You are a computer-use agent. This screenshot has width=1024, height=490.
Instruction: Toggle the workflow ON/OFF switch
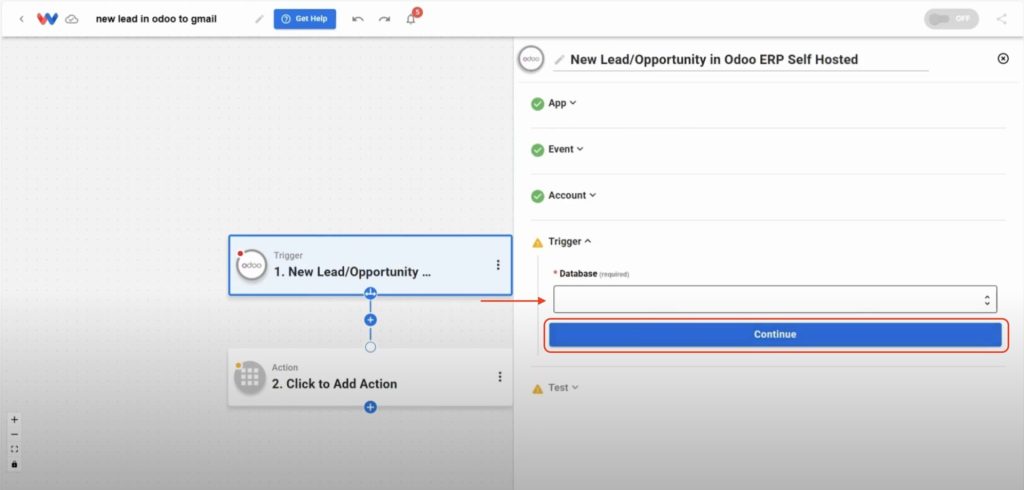(x=951, y=19)
